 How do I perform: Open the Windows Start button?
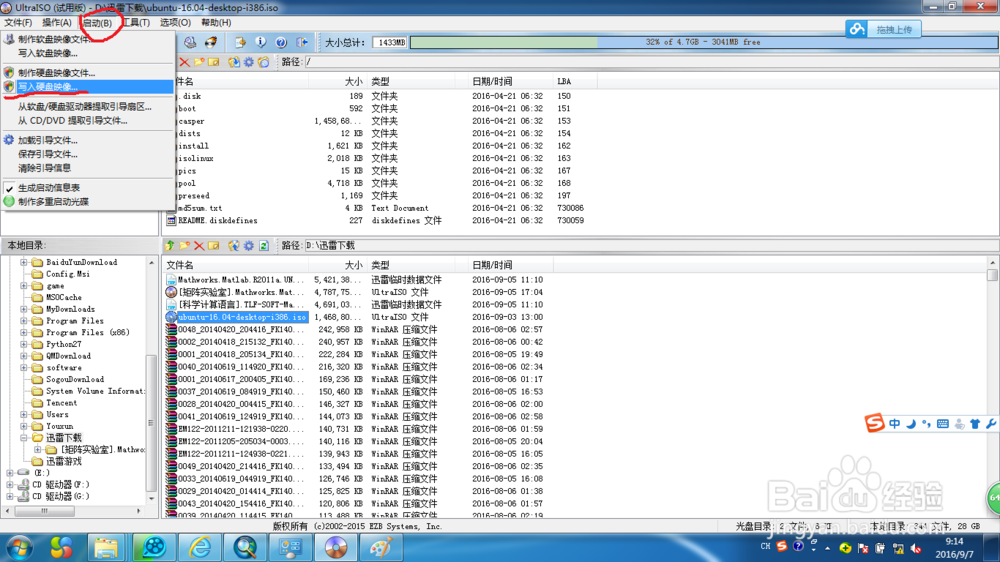click(x=20, y=548)
